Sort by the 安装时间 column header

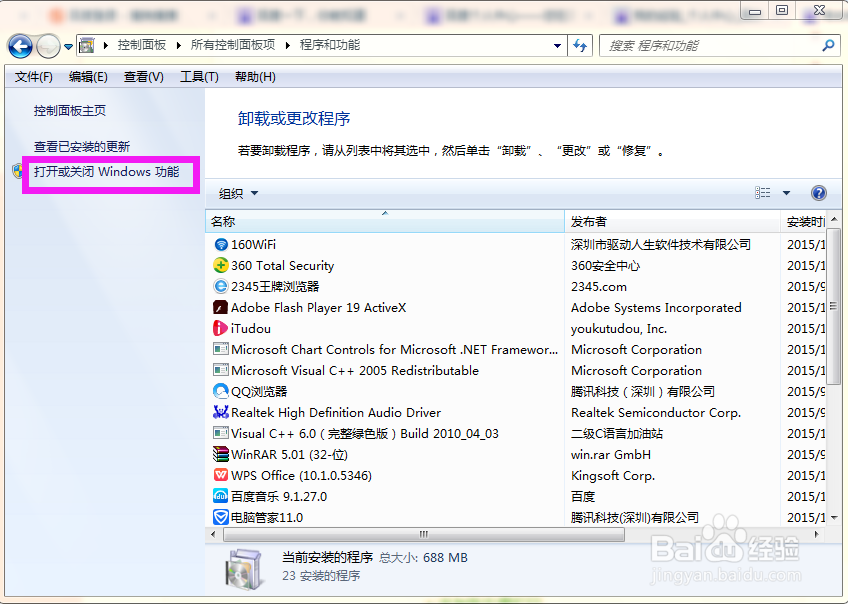point(804,222)
